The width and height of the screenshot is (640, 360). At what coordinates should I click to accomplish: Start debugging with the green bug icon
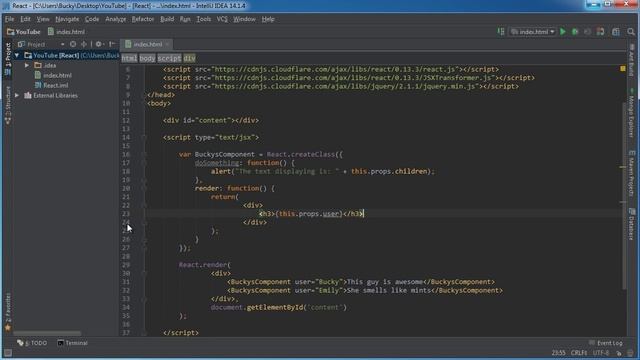click(x=575, y=31)
